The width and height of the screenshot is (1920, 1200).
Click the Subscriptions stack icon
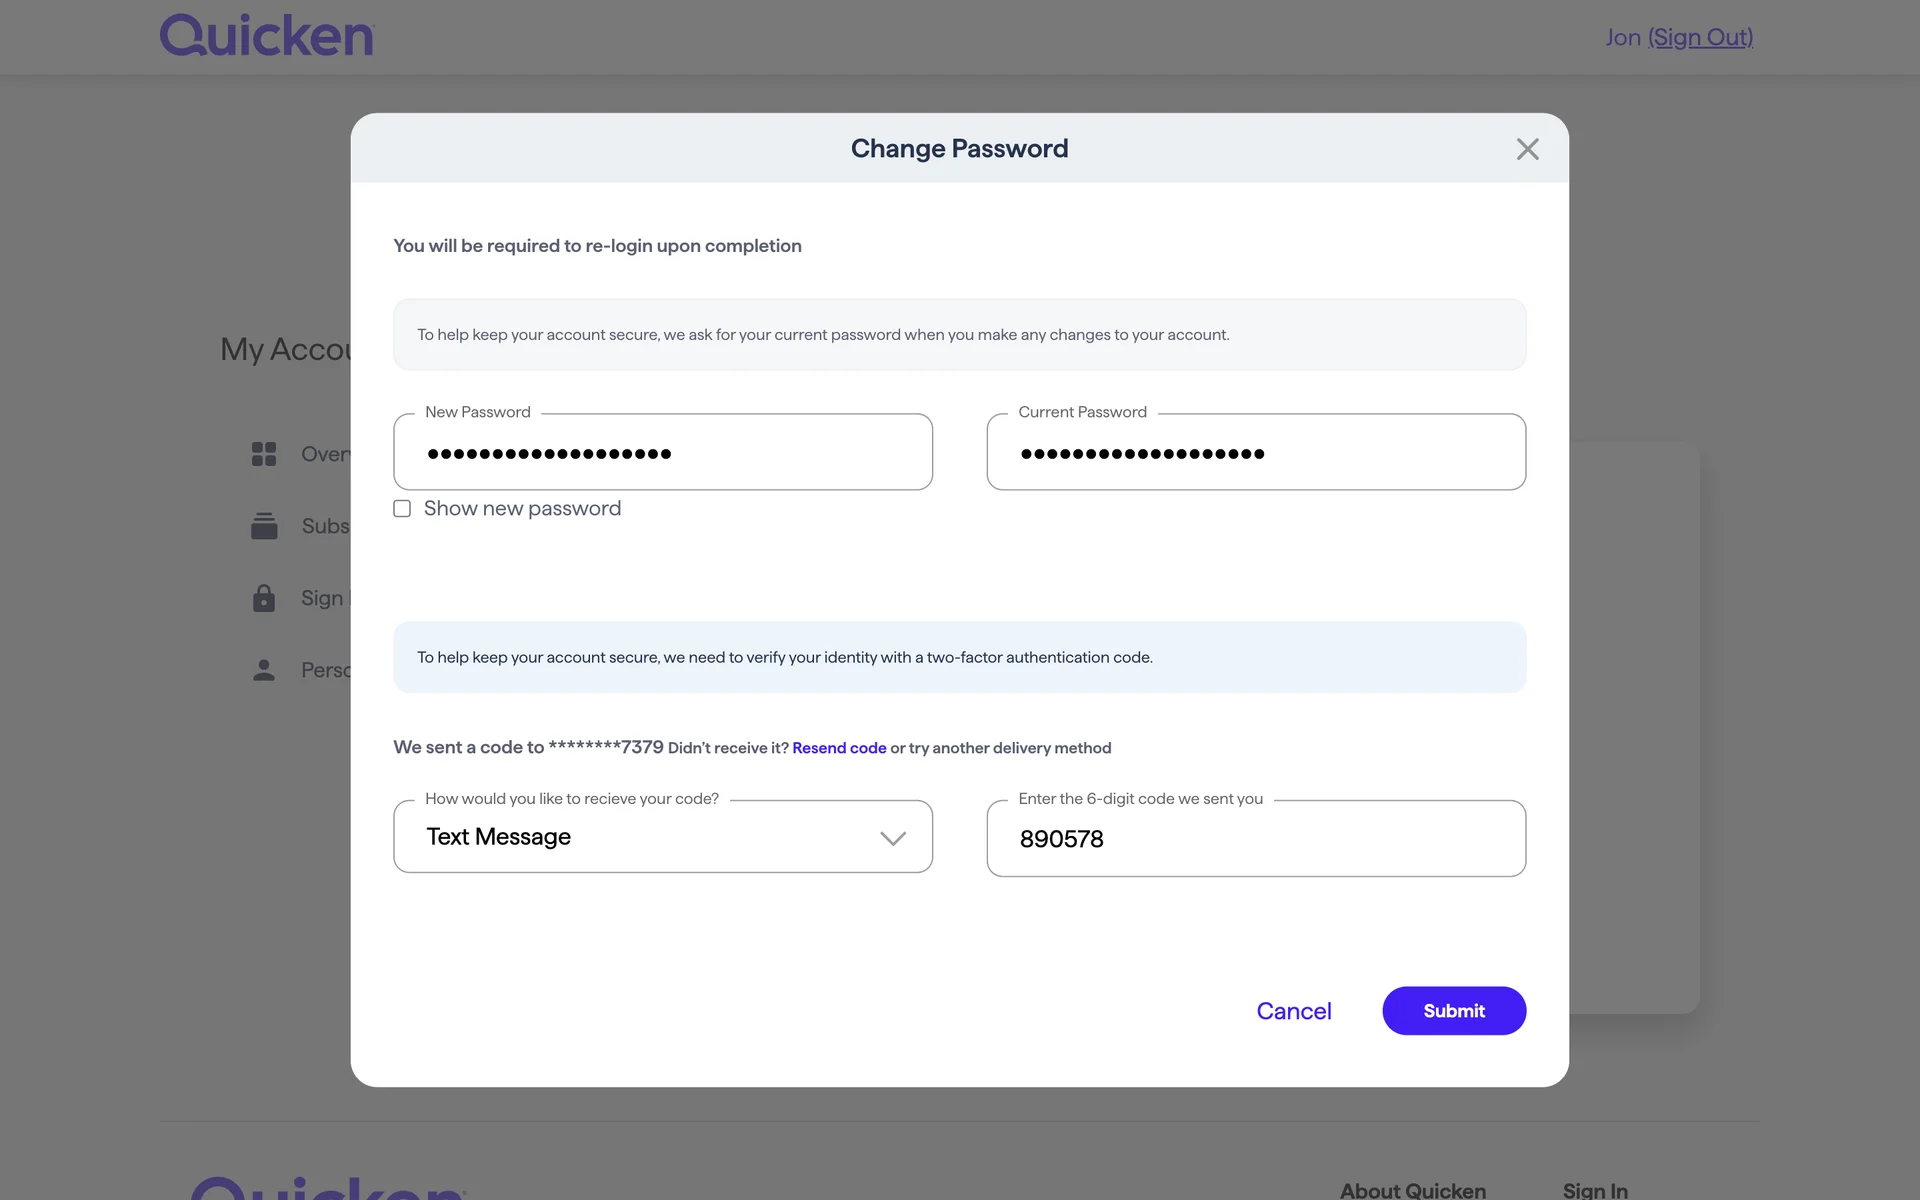(x=264, y=526)
